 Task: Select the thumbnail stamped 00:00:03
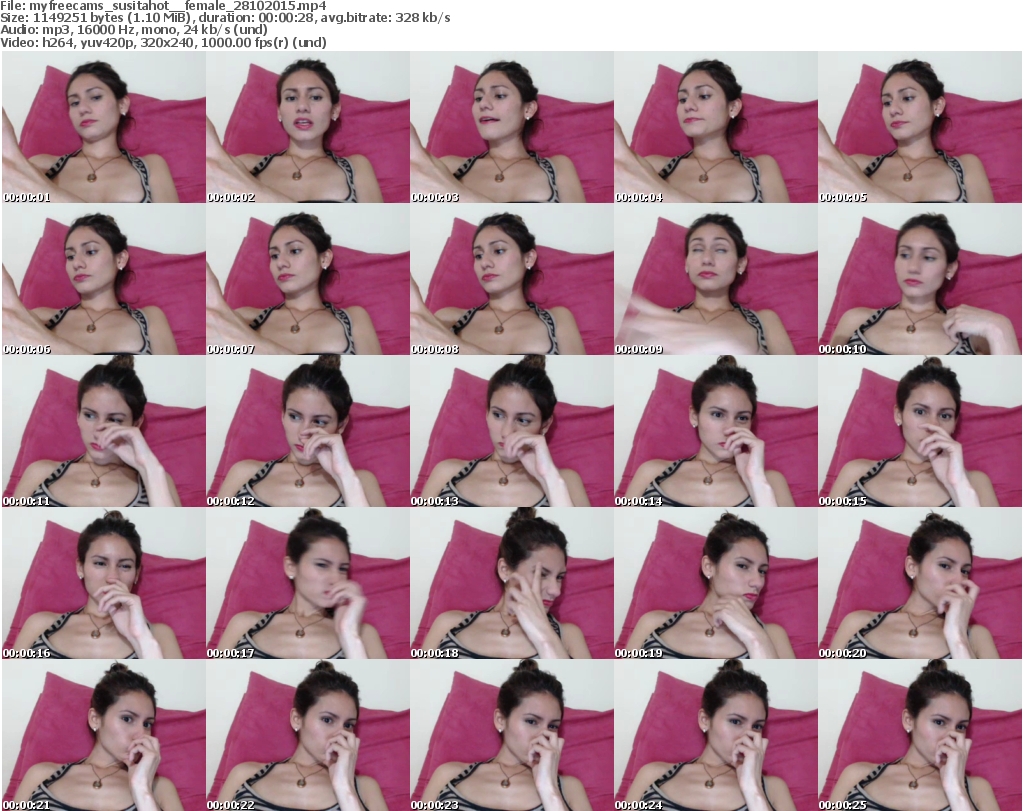pos(512,127)
